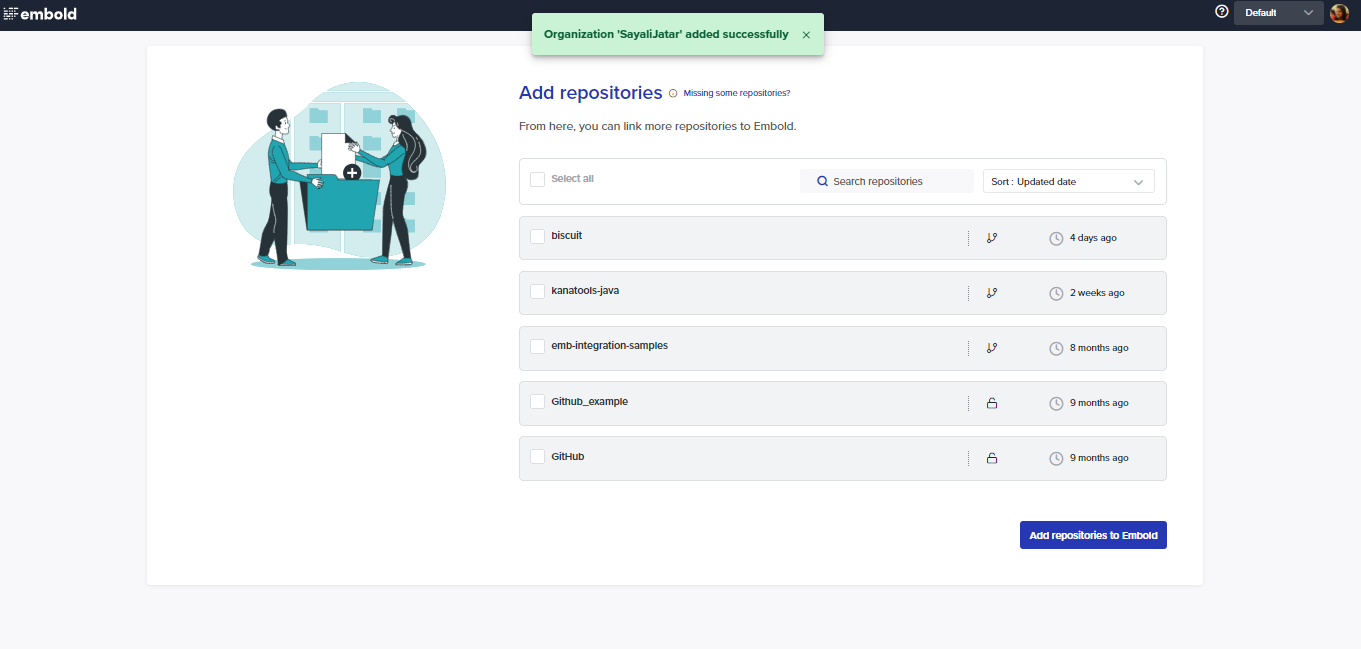1361x649 pixels.
Task: Click the lock icon in GitHub row
Action: [x=992, y=458]
